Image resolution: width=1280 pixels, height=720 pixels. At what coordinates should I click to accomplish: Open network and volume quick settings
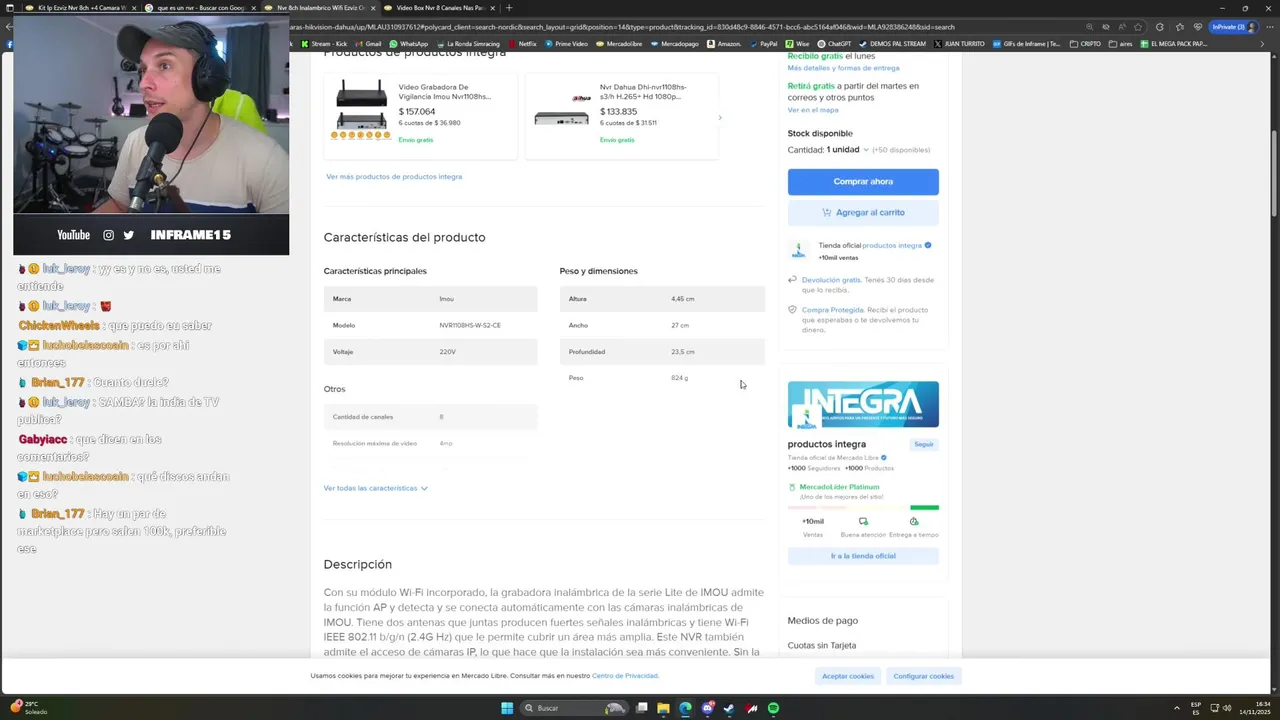(x=1222, y=708)
